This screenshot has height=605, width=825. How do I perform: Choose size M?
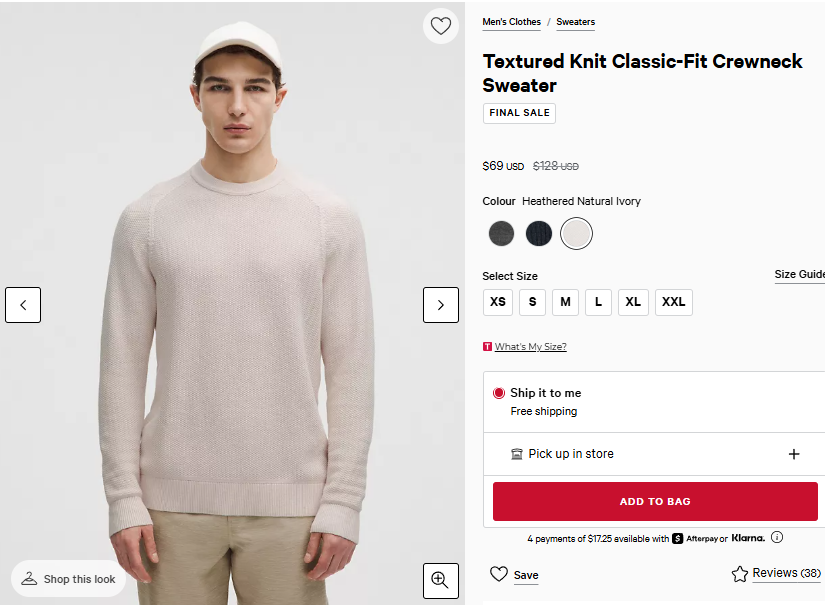[x=565, y=302]
